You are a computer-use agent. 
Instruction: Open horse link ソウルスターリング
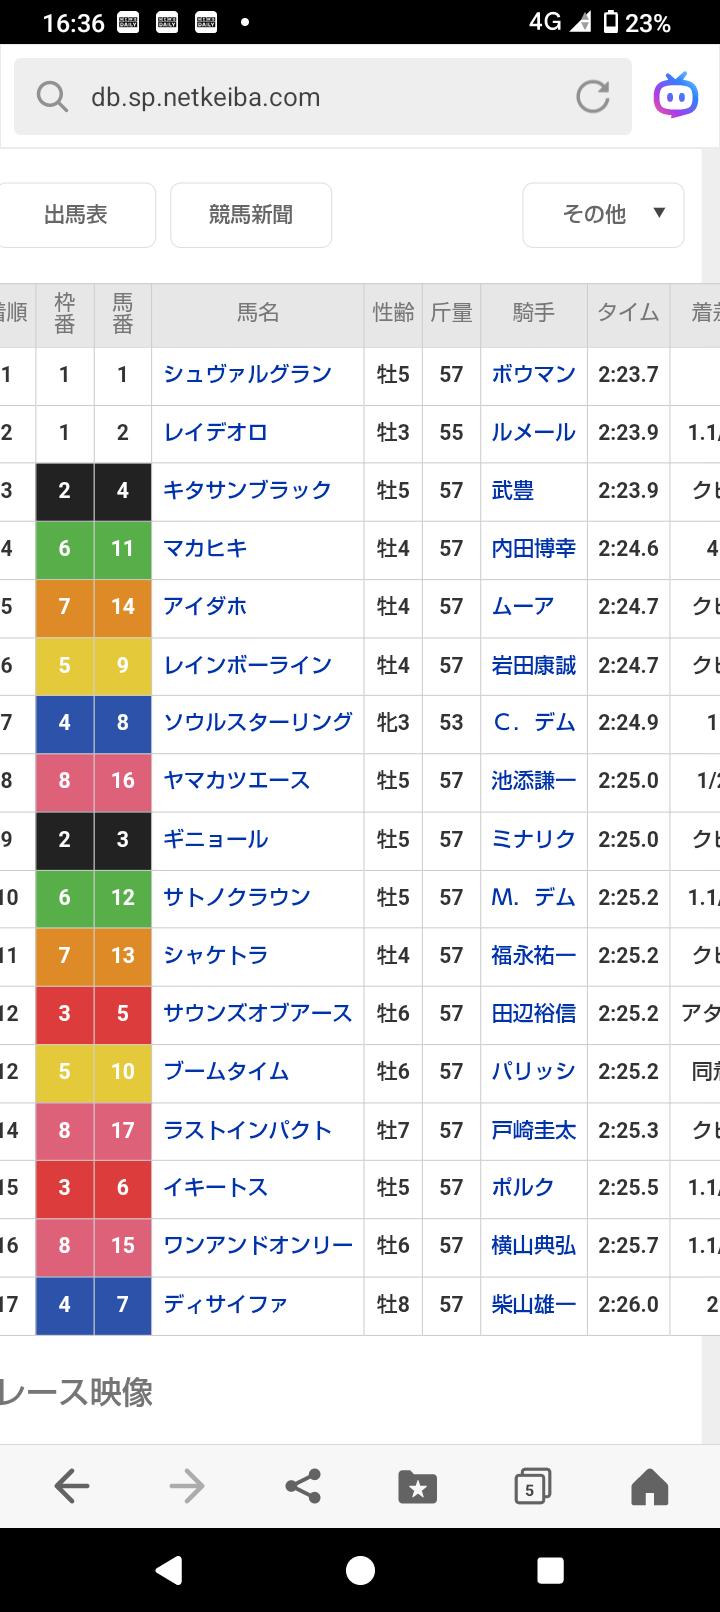pos(258,722)
